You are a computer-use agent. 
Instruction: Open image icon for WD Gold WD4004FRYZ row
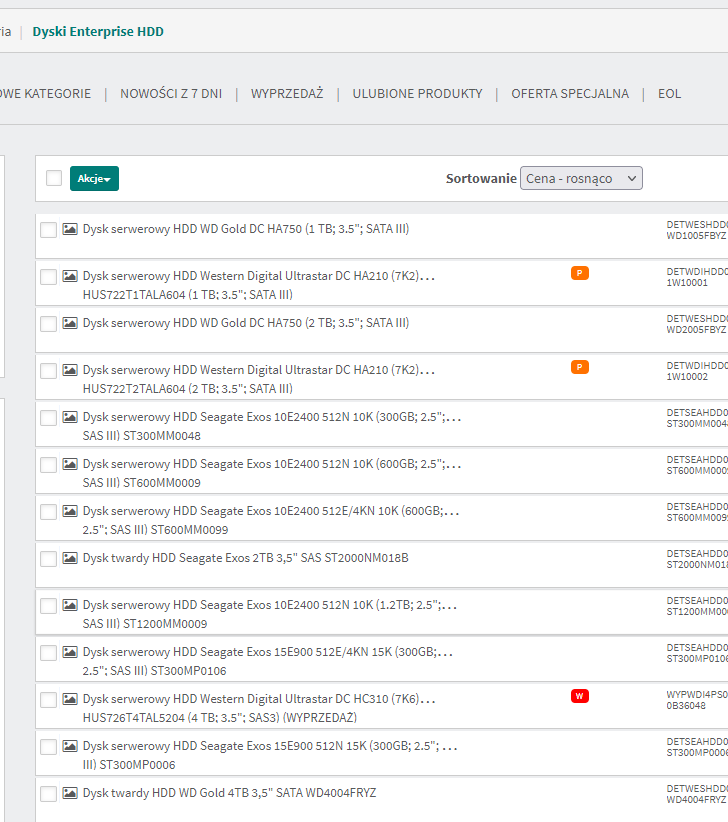[x=70, y=793]
